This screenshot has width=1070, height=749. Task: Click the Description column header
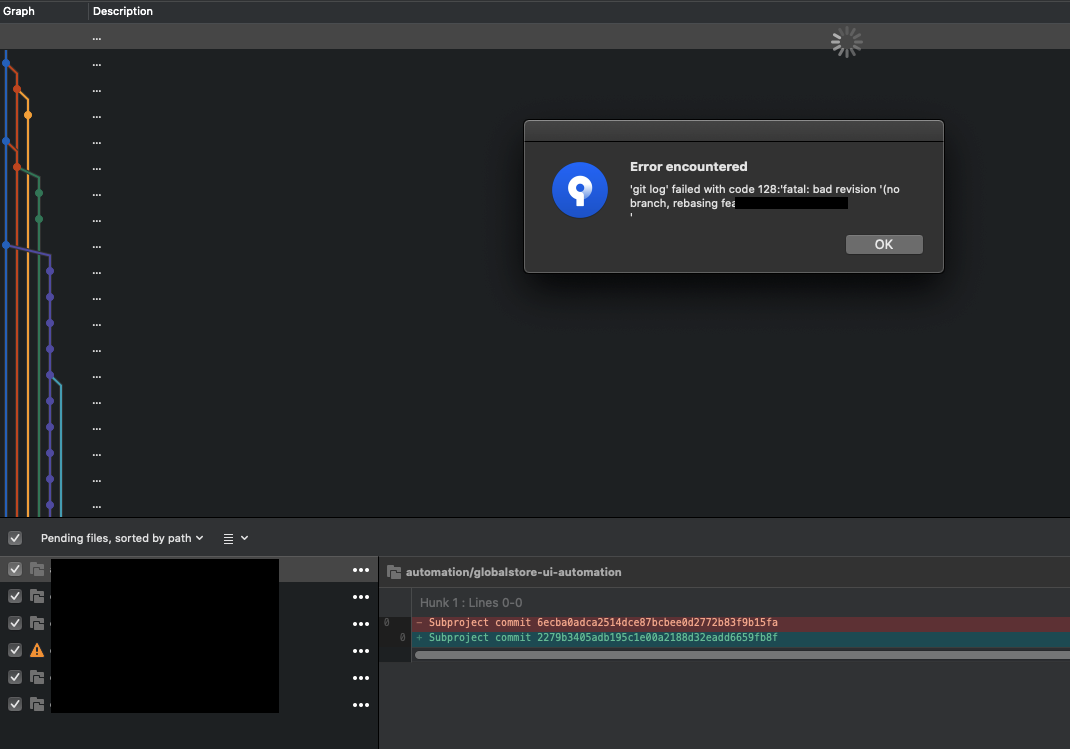point(123,11)
